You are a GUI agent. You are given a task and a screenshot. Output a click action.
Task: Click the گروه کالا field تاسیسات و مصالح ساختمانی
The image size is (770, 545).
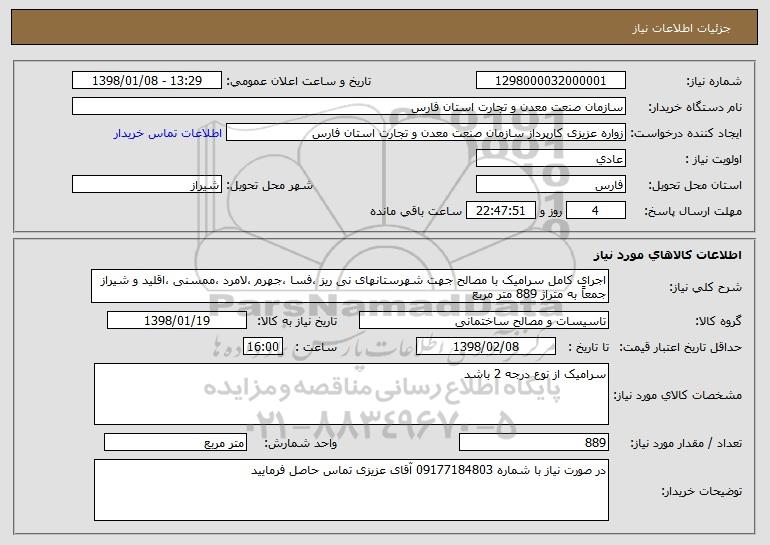pos(484,321)
